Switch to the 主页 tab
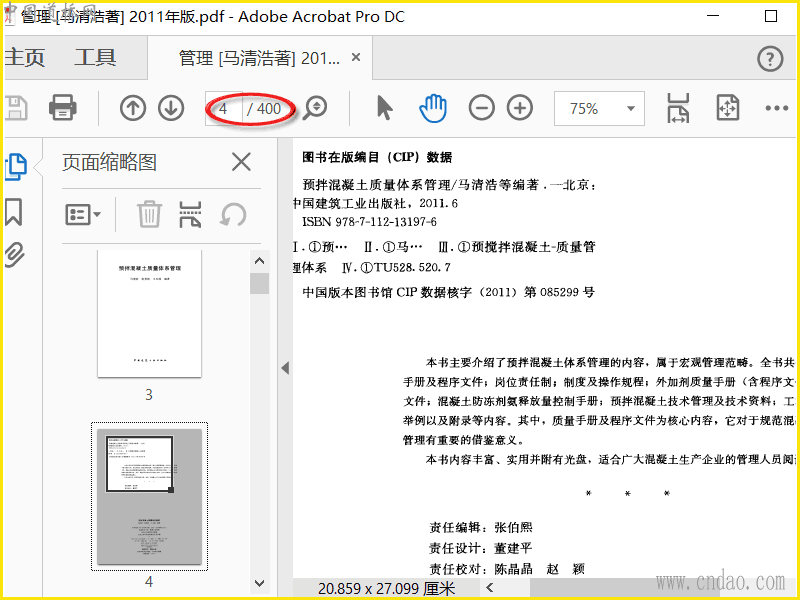This screenshot has width=800, height=600. pos(25,57)
